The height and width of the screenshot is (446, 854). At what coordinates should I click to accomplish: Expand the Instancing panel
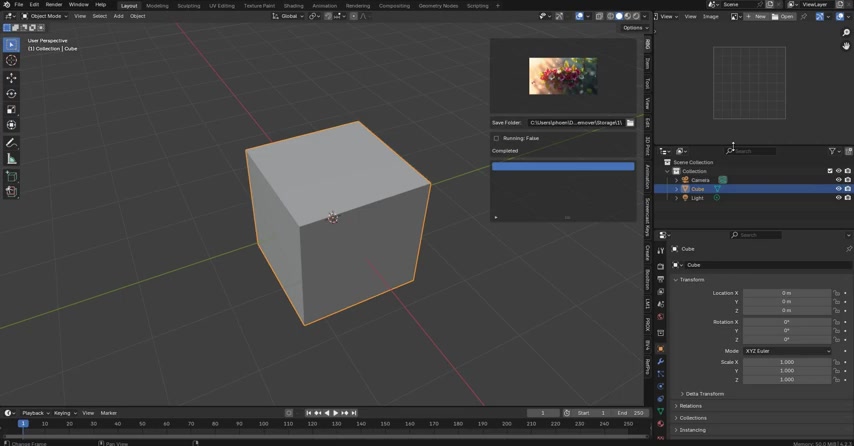[x=690, y=430]
